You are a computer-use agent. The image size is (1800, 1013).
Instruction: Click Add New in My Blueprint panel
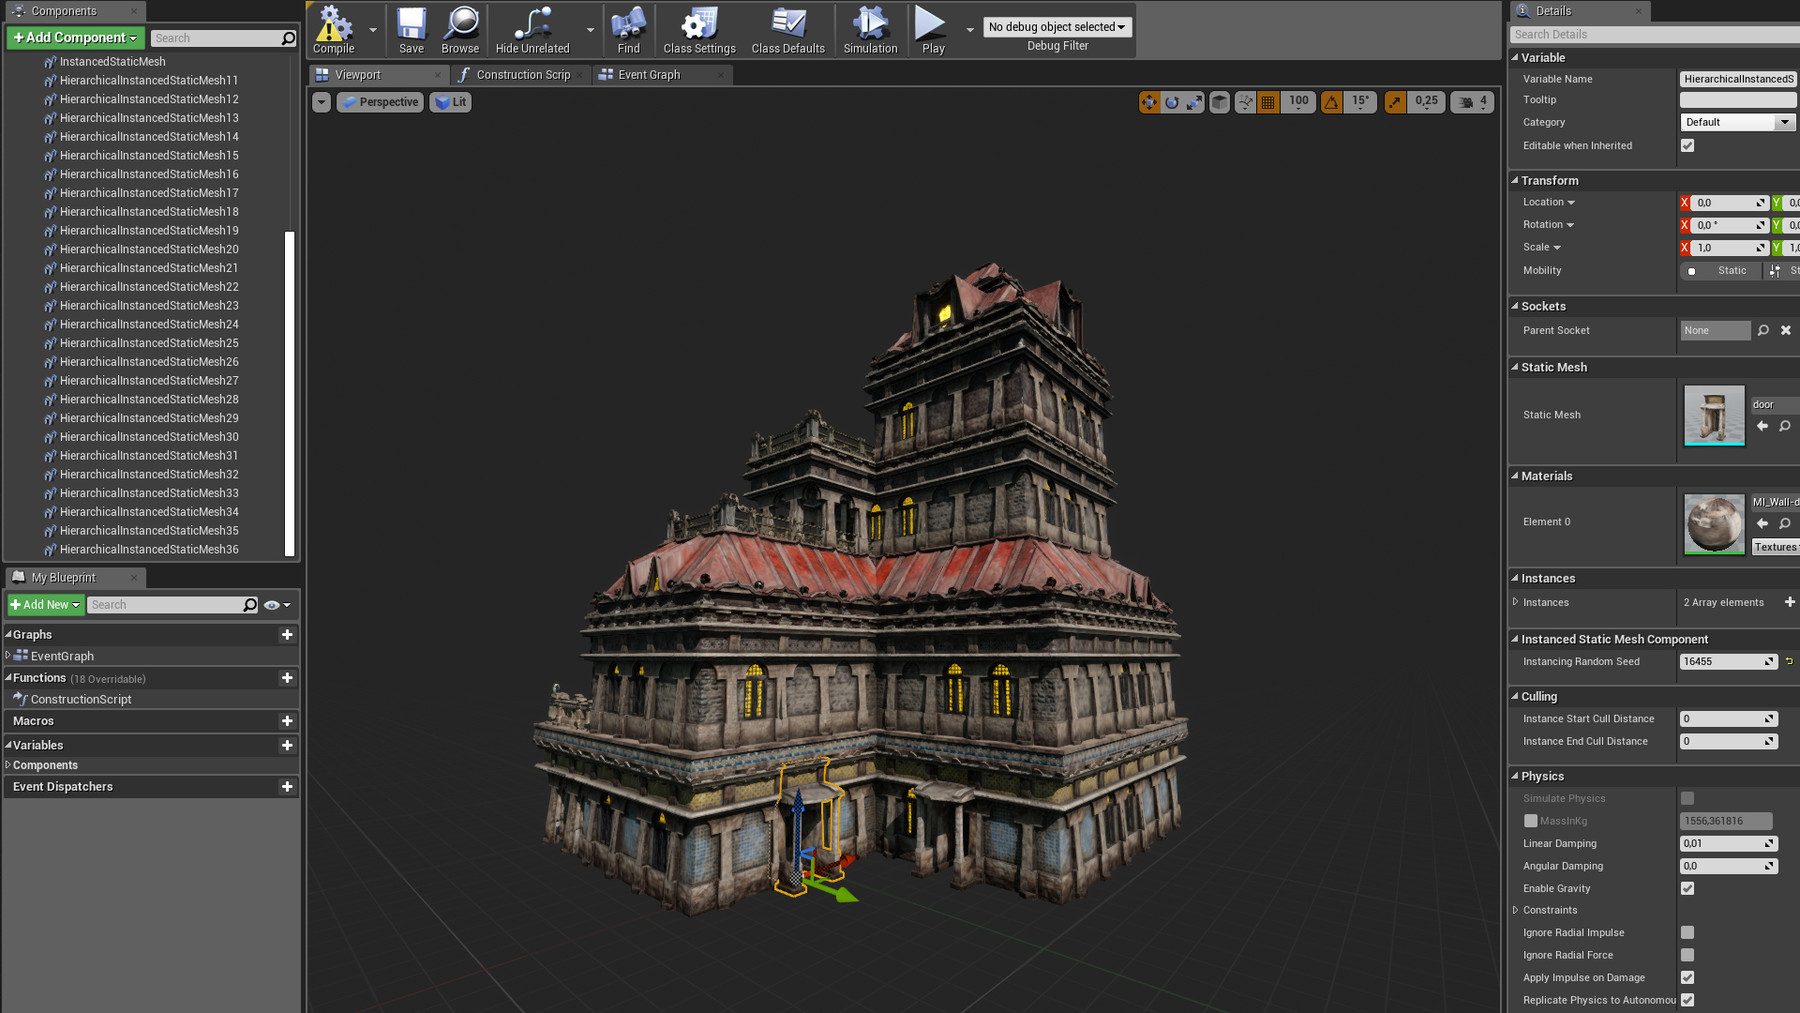tap(44, 604)
